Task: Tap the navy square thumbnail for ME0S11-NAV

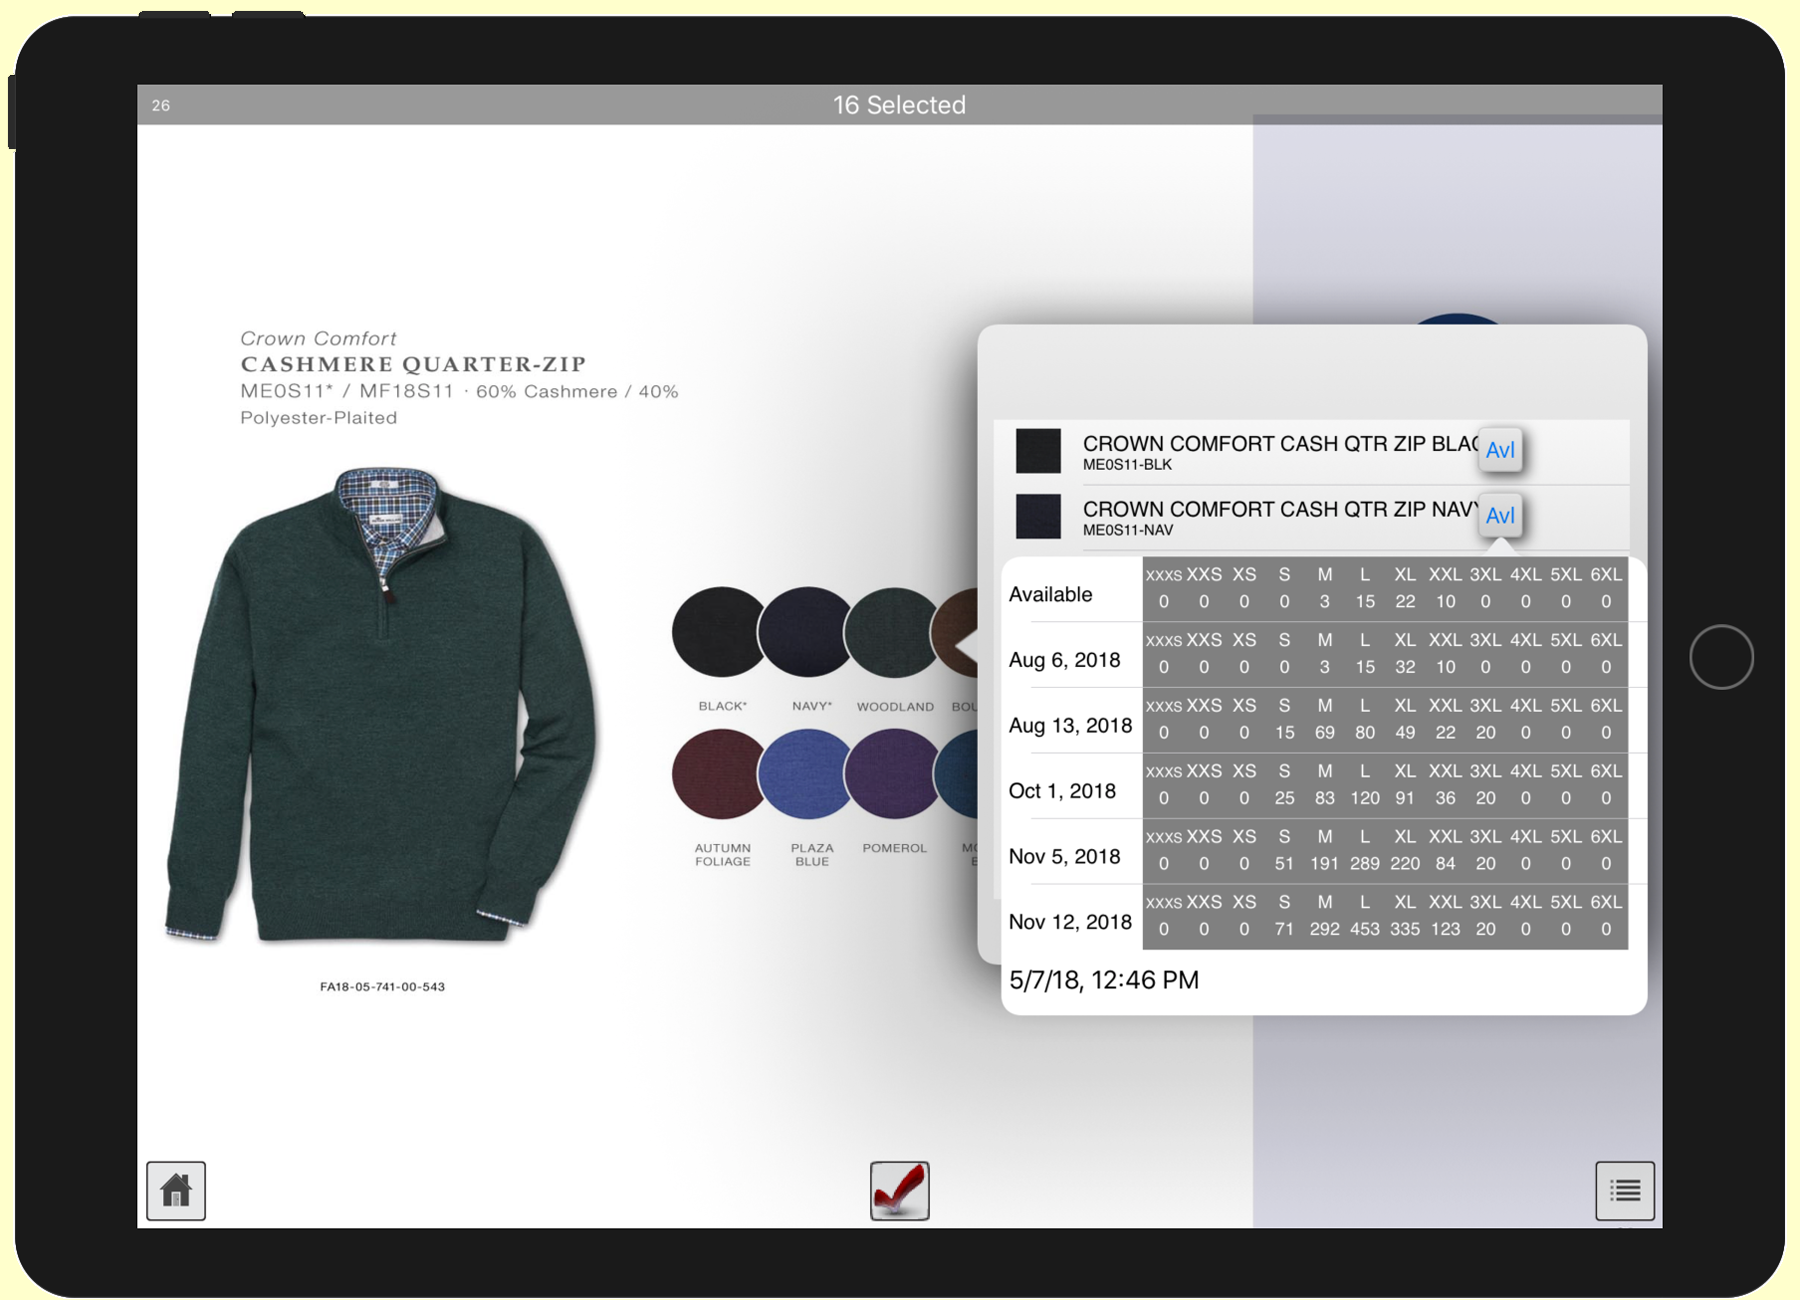Action: coord(1038,516)
